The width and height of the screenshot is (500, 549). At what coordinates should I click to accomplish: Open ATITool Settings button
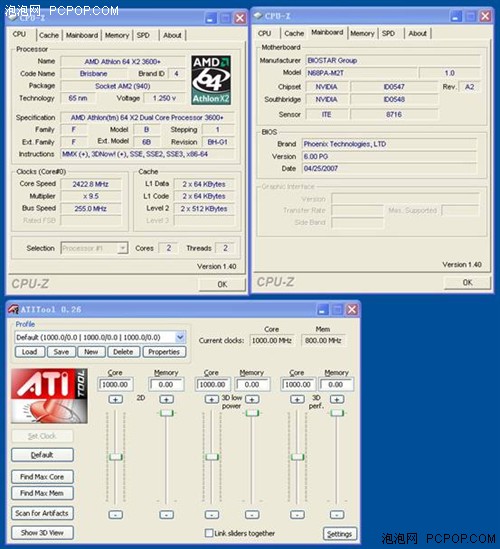click(339, 534)
